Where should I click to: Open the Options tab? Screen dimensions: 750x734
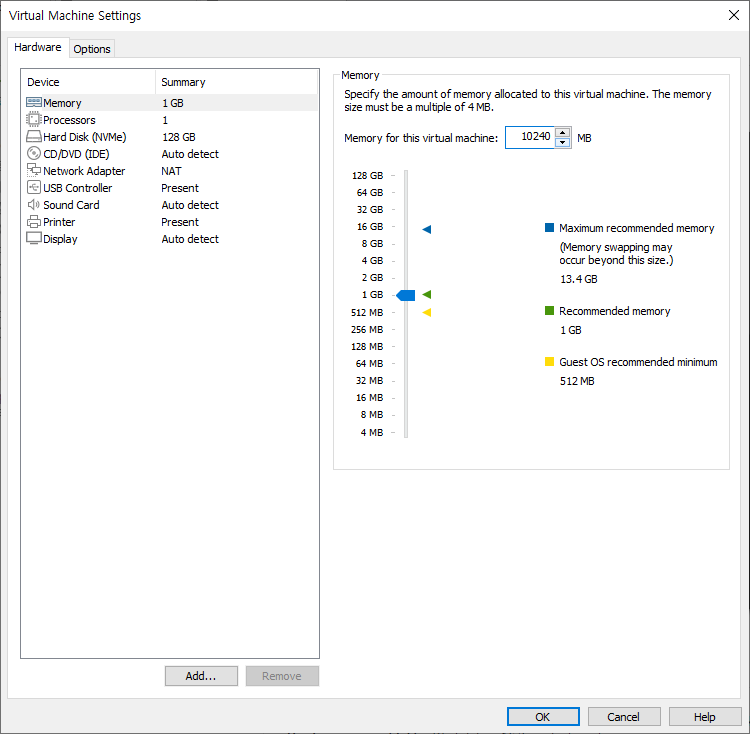click(x=92, y=49)
